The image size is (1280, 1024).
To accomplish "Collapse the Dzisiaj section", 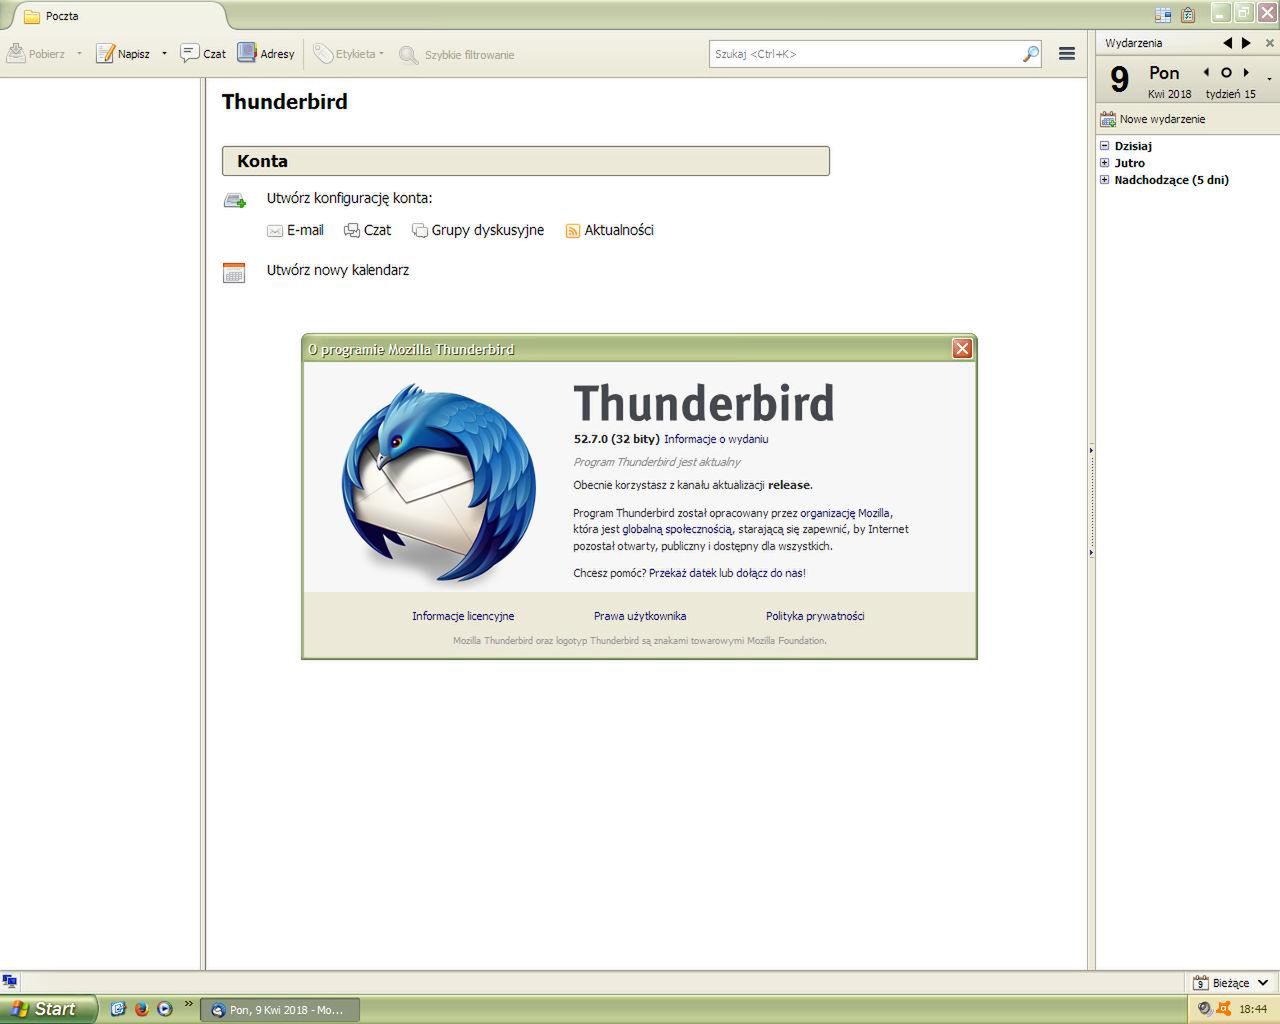I will (x=1104, y=146).
